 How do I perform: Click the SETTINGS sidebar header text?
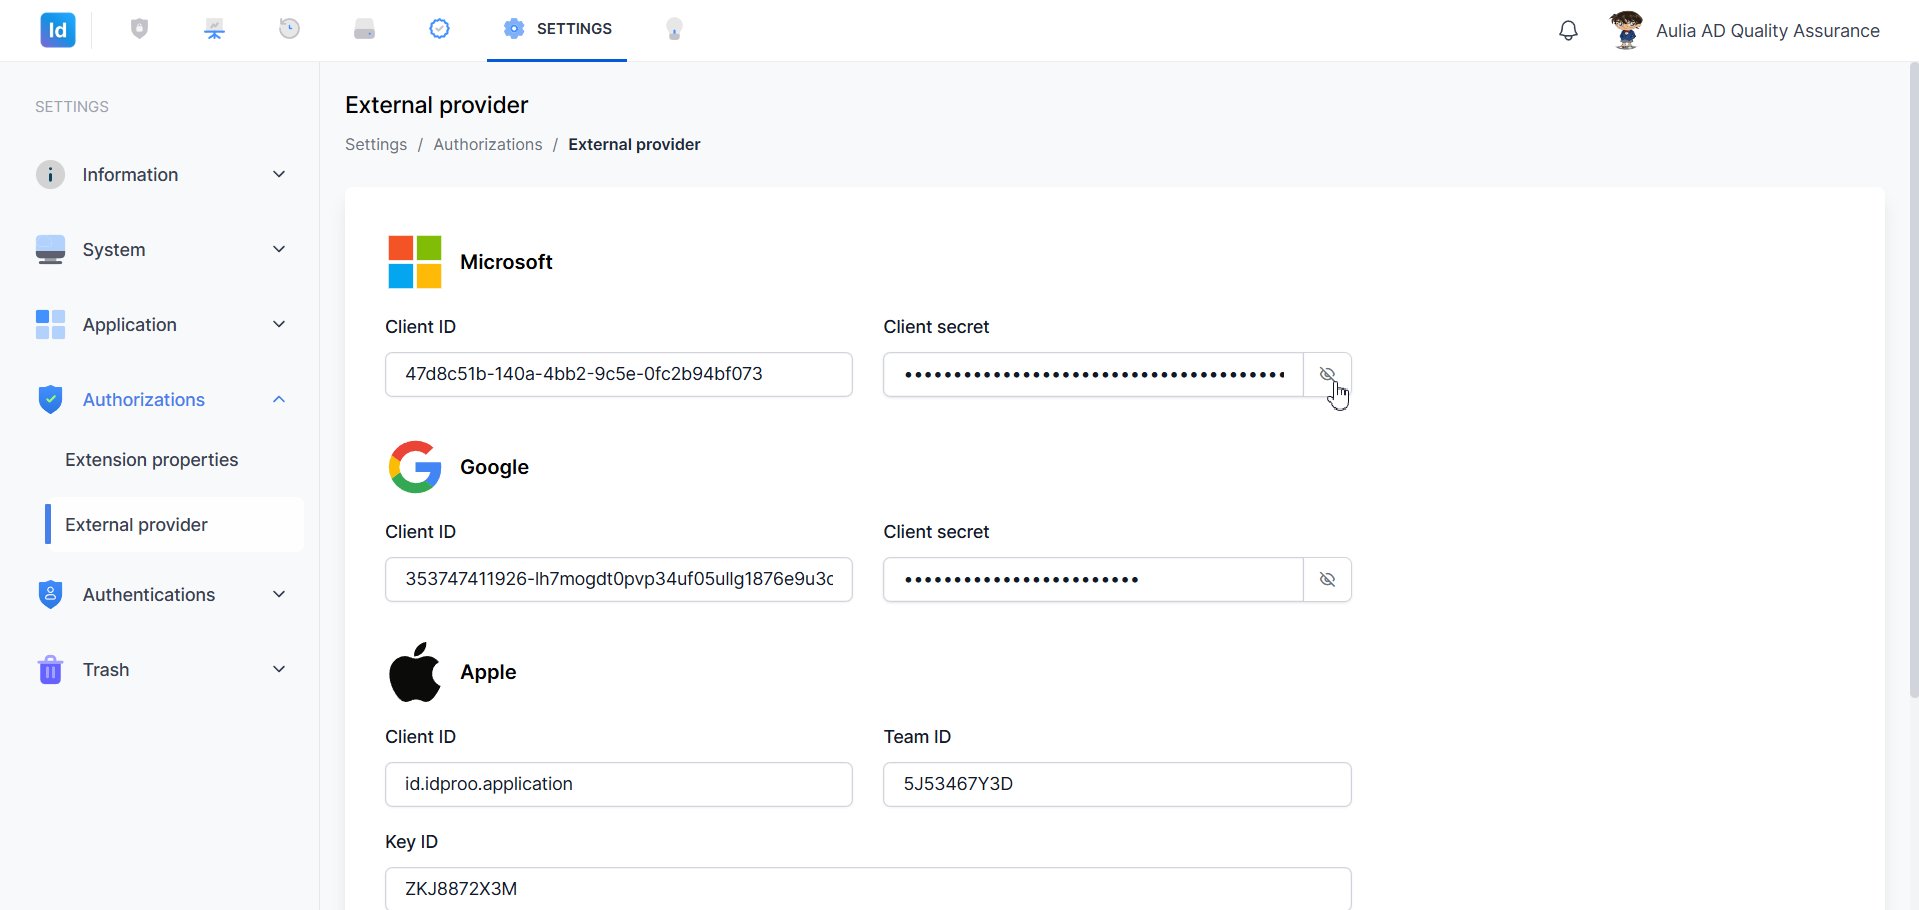click(72, 107)
